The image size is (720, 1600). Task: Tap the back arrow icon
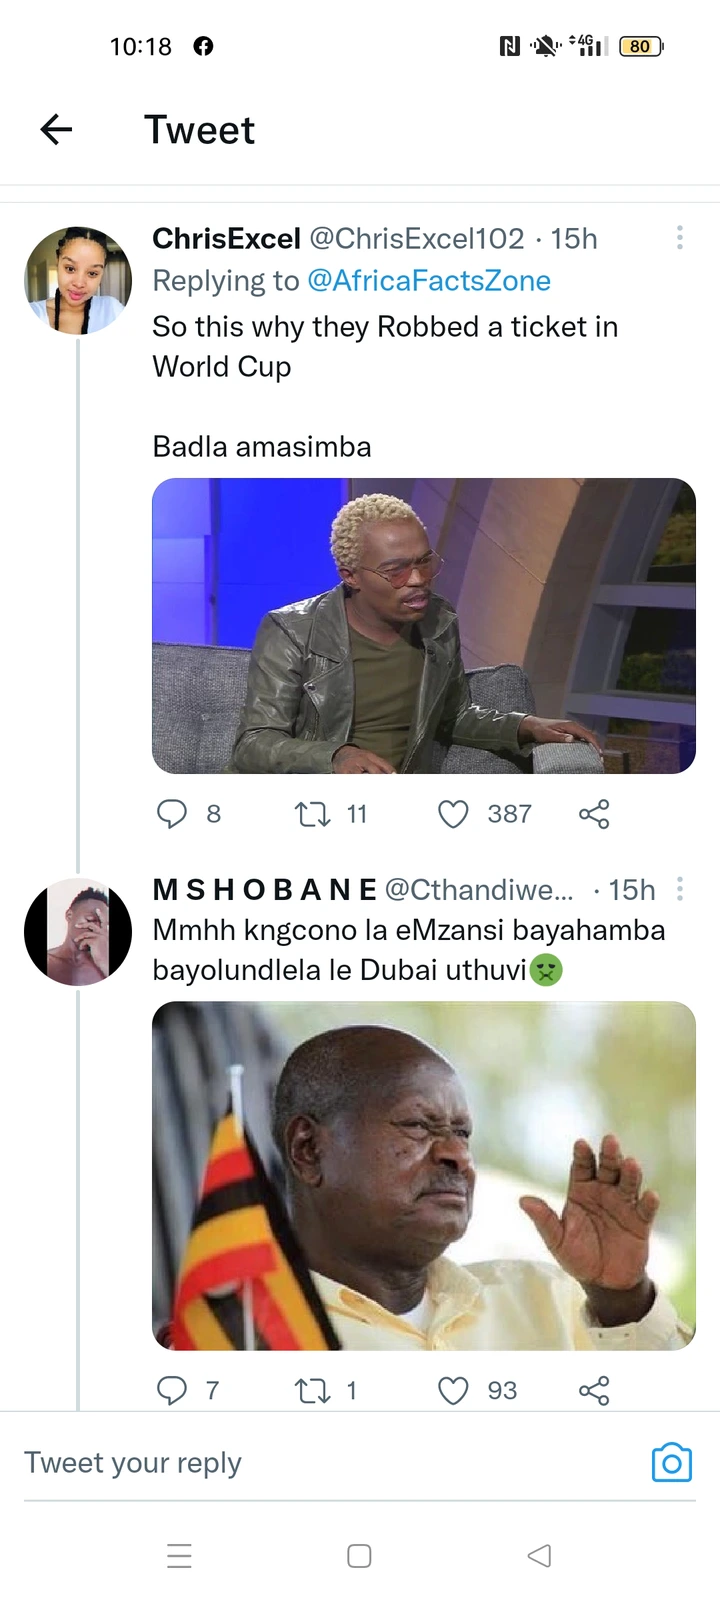[56, 129]
